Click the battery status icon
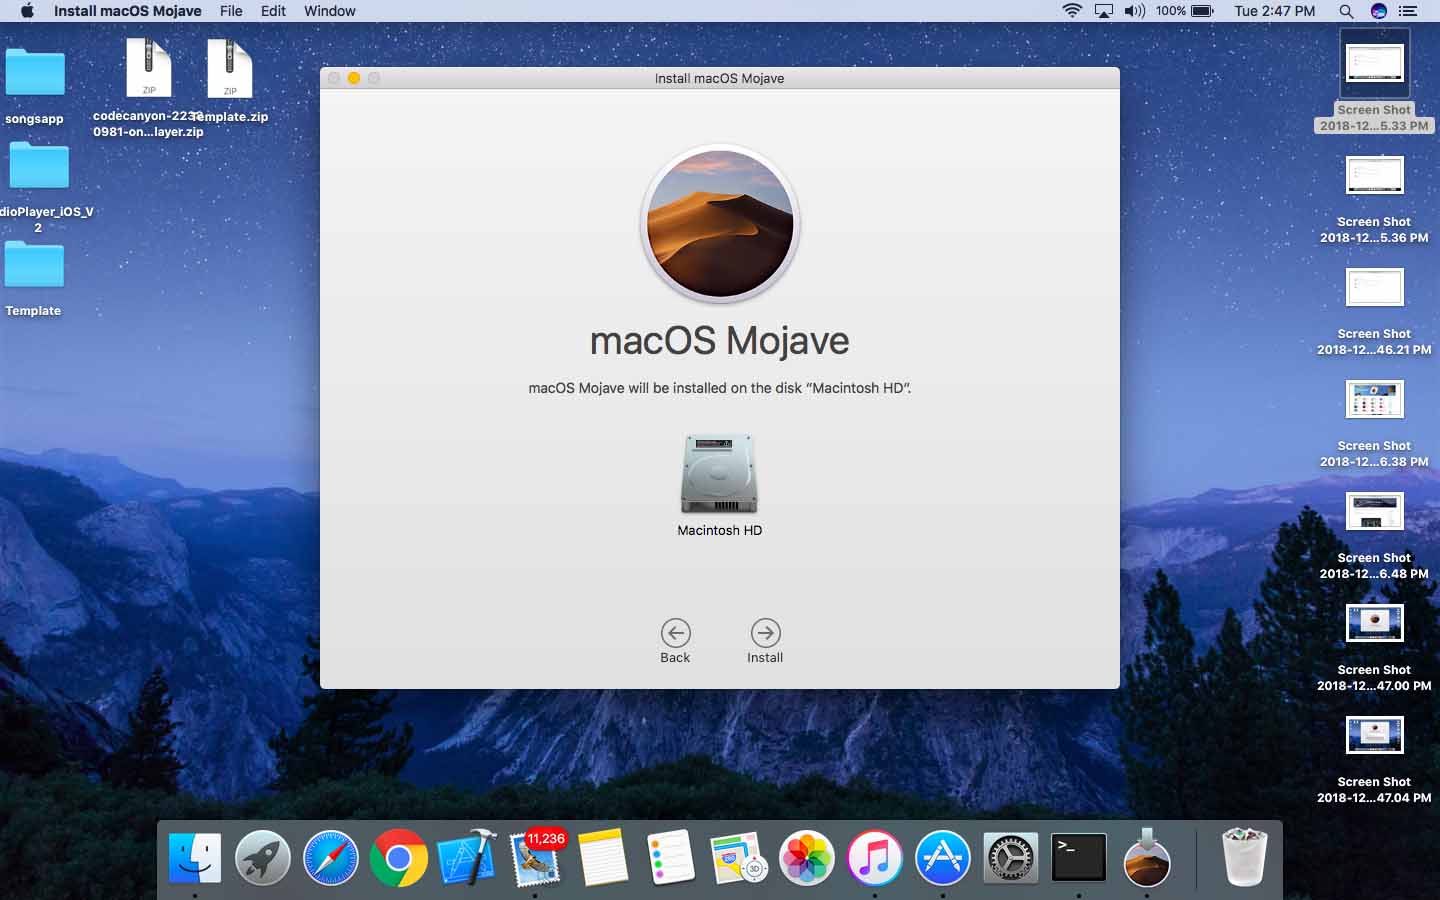This screenshot has width=1440, height=900. (1202, 11)
